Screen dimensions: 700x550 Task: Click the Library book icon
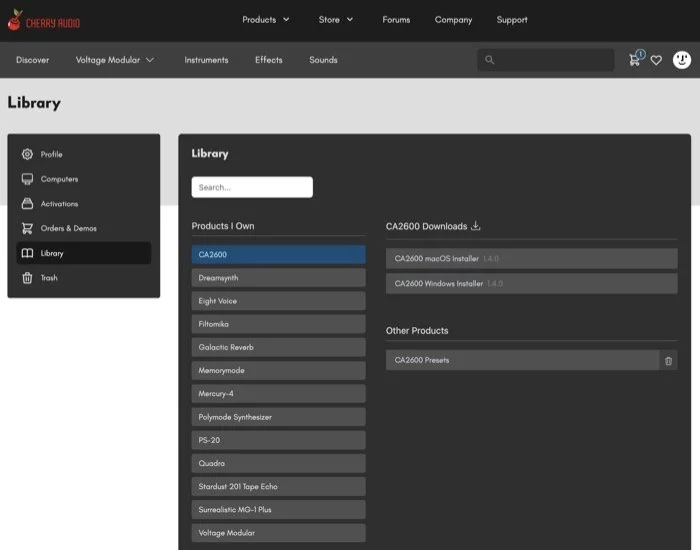27,253
